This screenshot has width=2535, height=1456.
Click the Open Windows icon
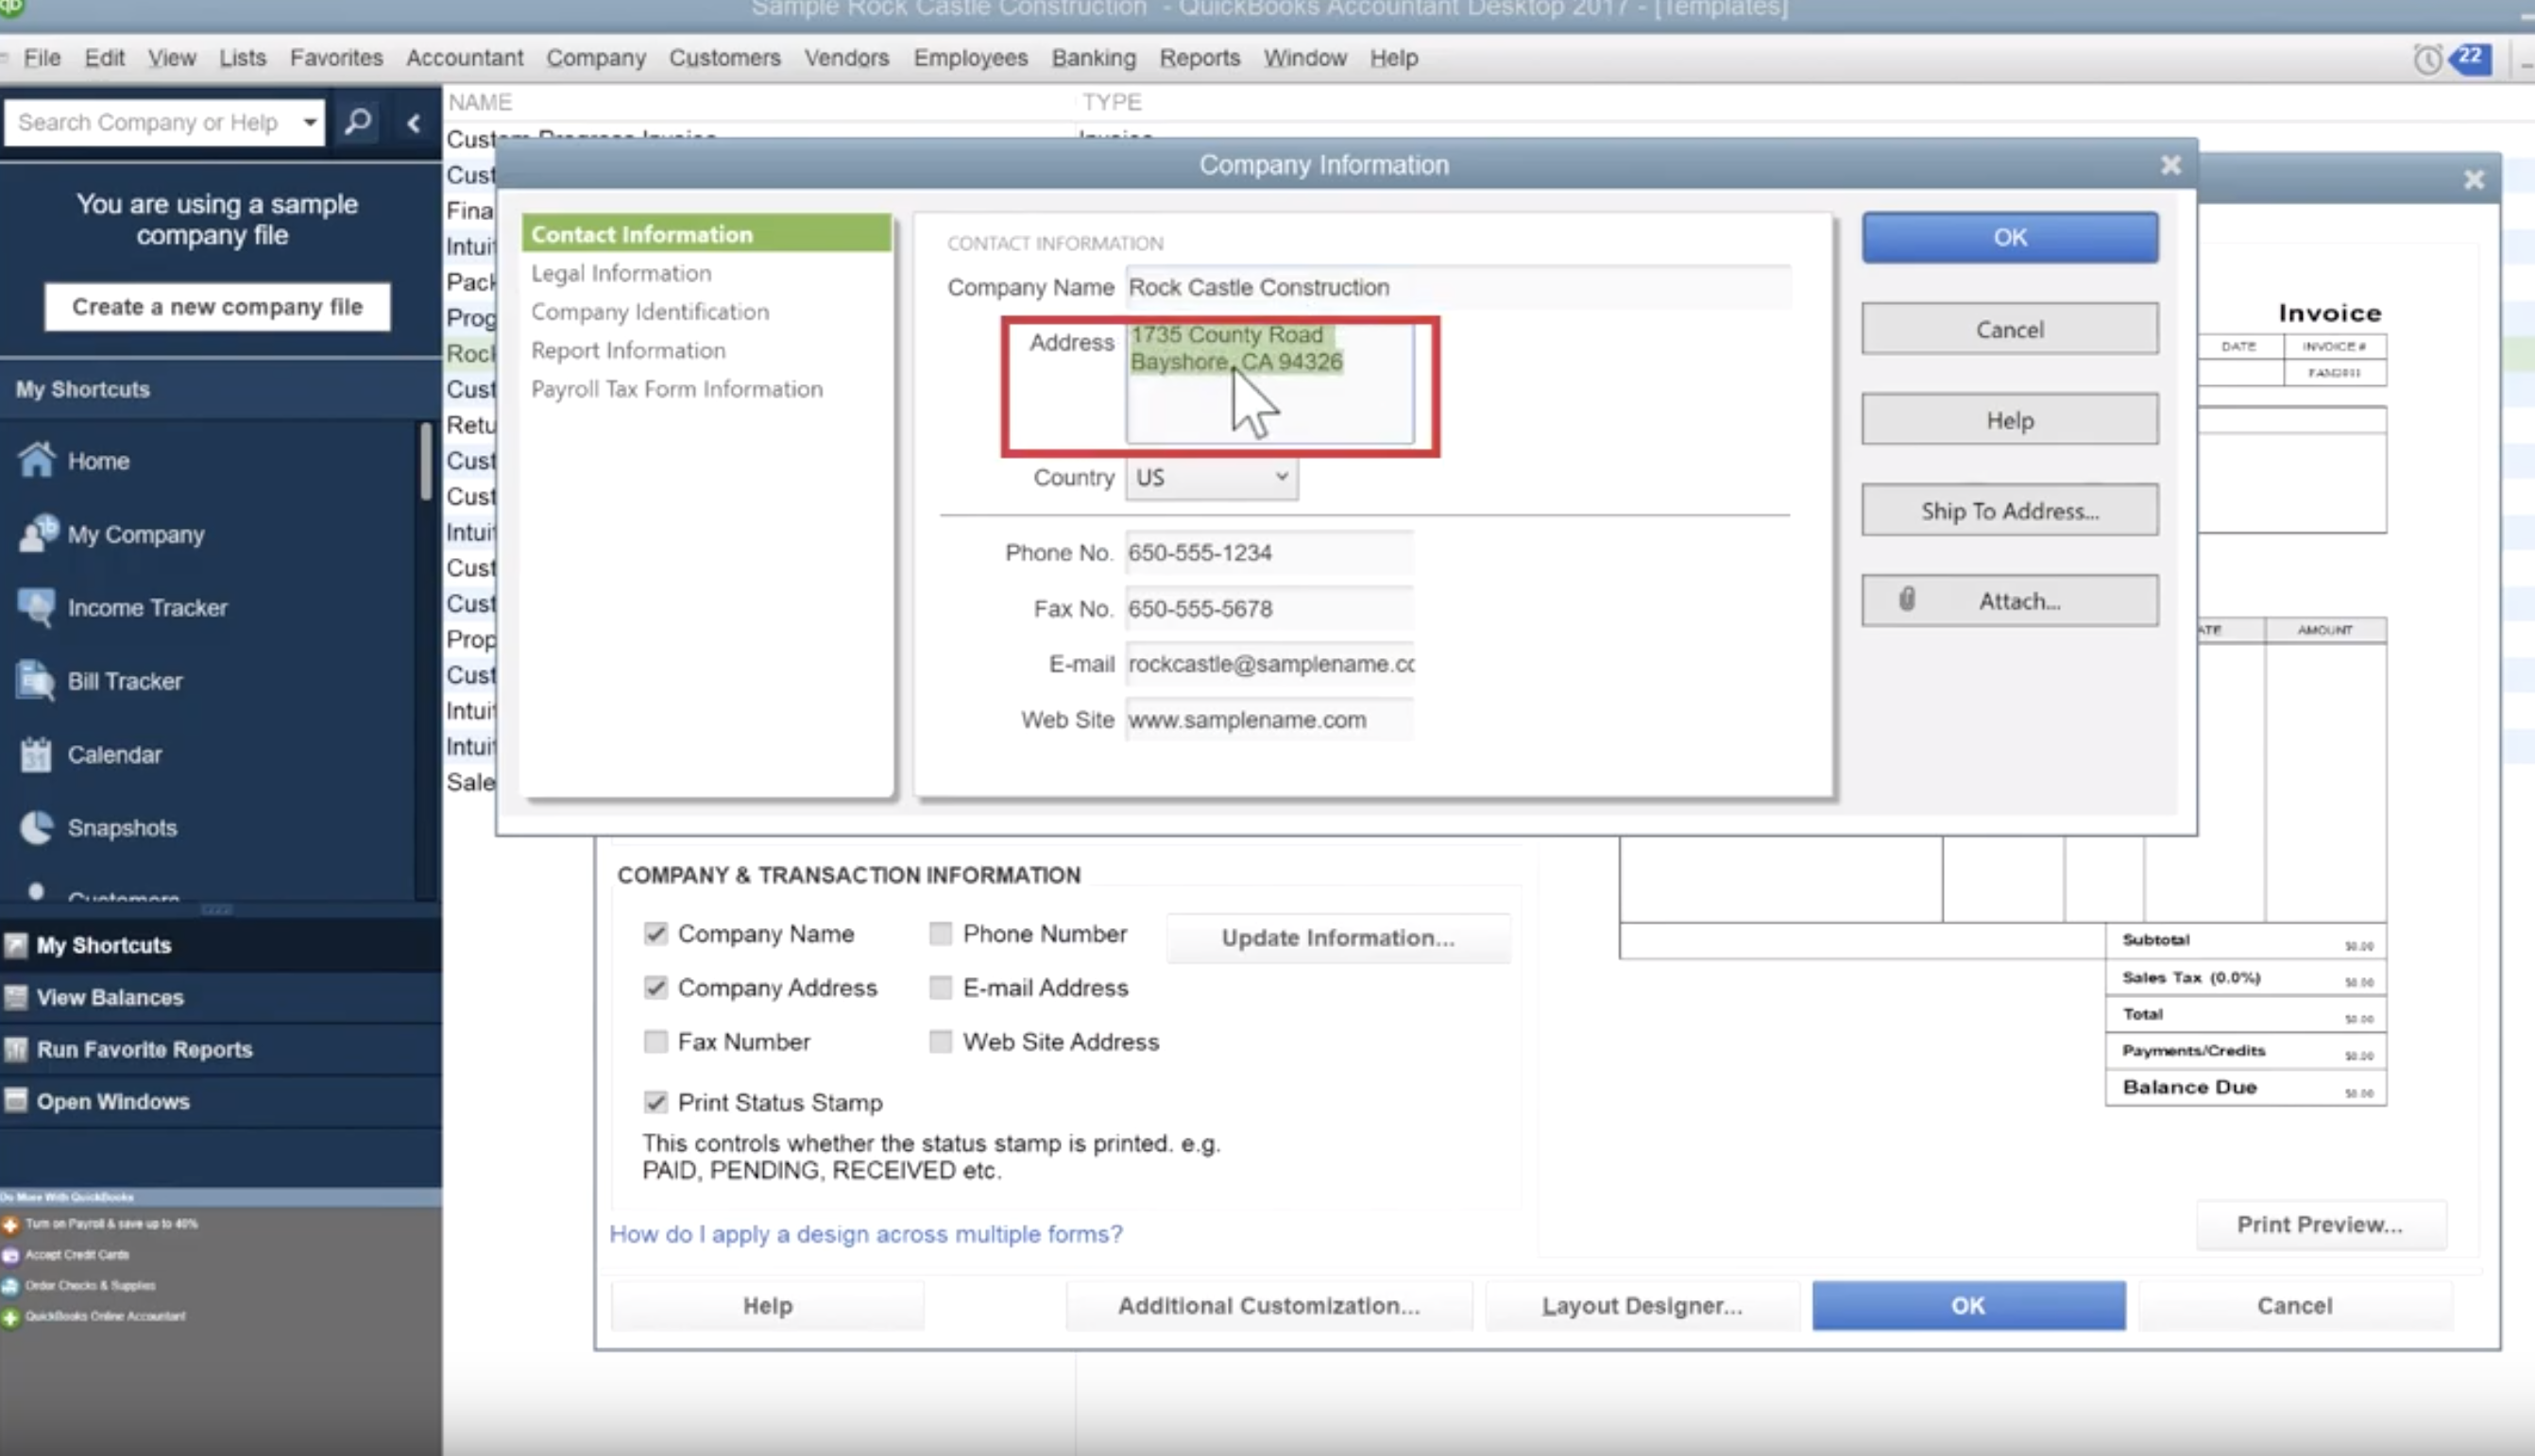point(15,1101)
